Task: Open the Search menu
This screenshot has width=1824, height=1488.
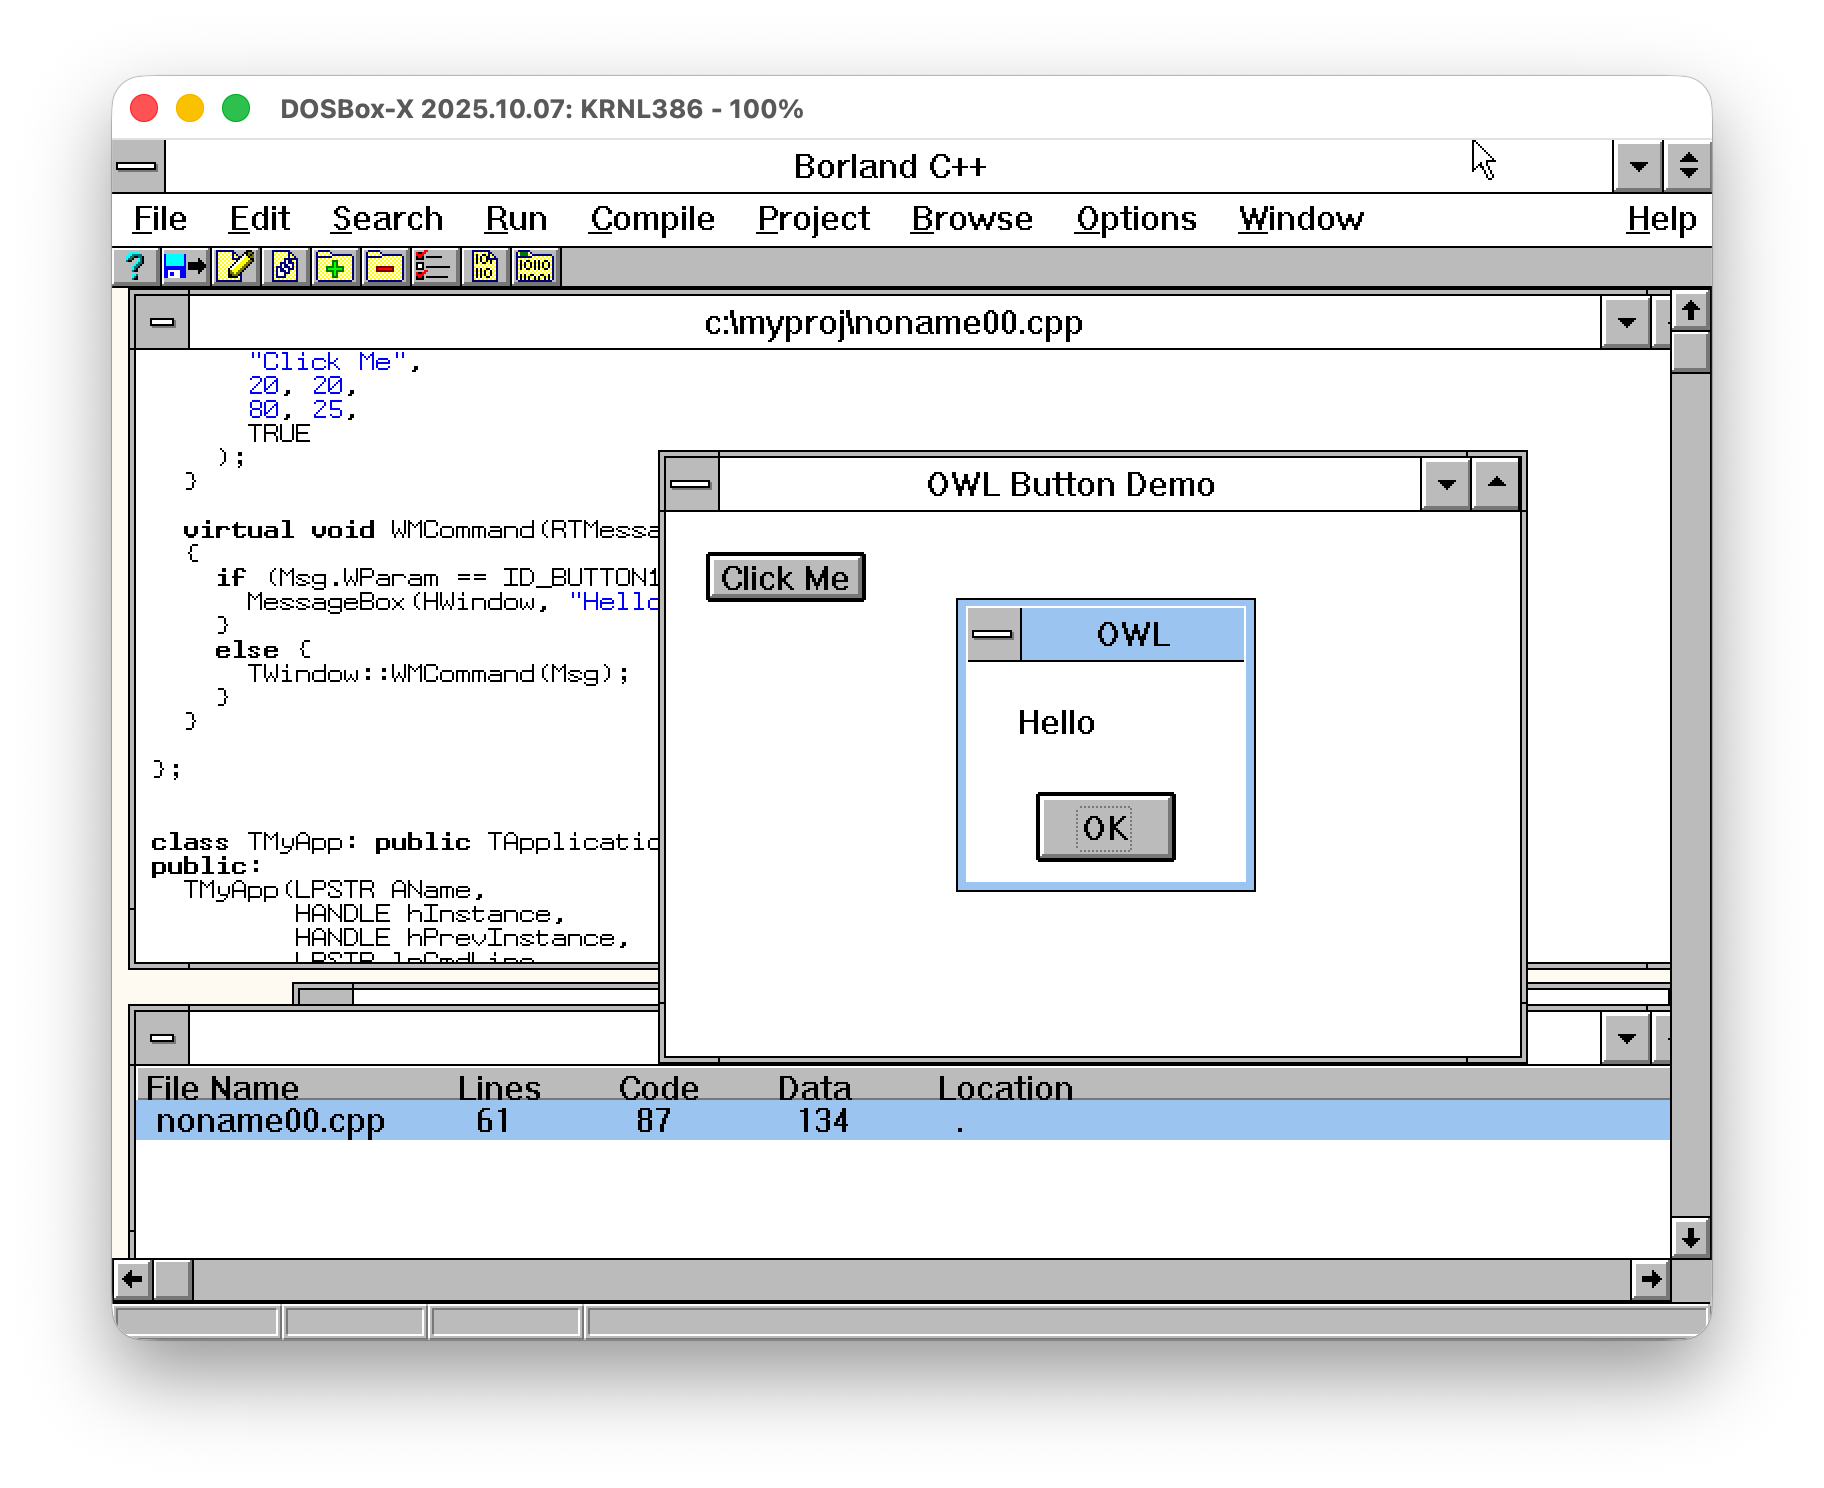Action: coord(387,218)
